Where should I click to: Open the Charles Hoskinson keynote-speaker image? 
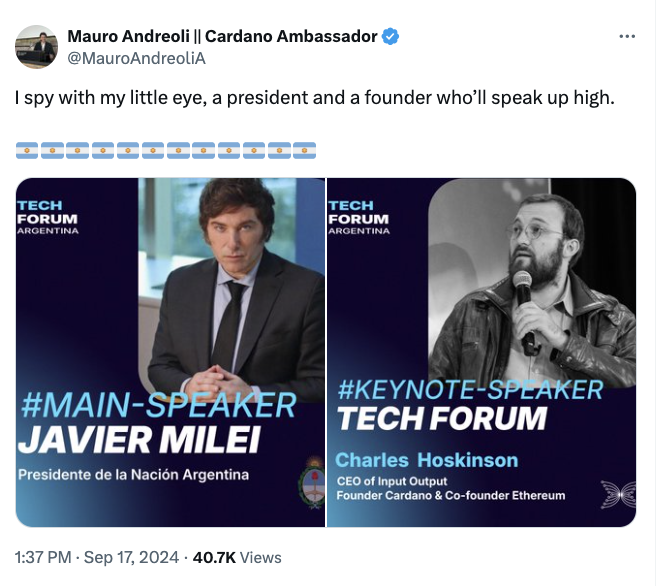[481, 352]
